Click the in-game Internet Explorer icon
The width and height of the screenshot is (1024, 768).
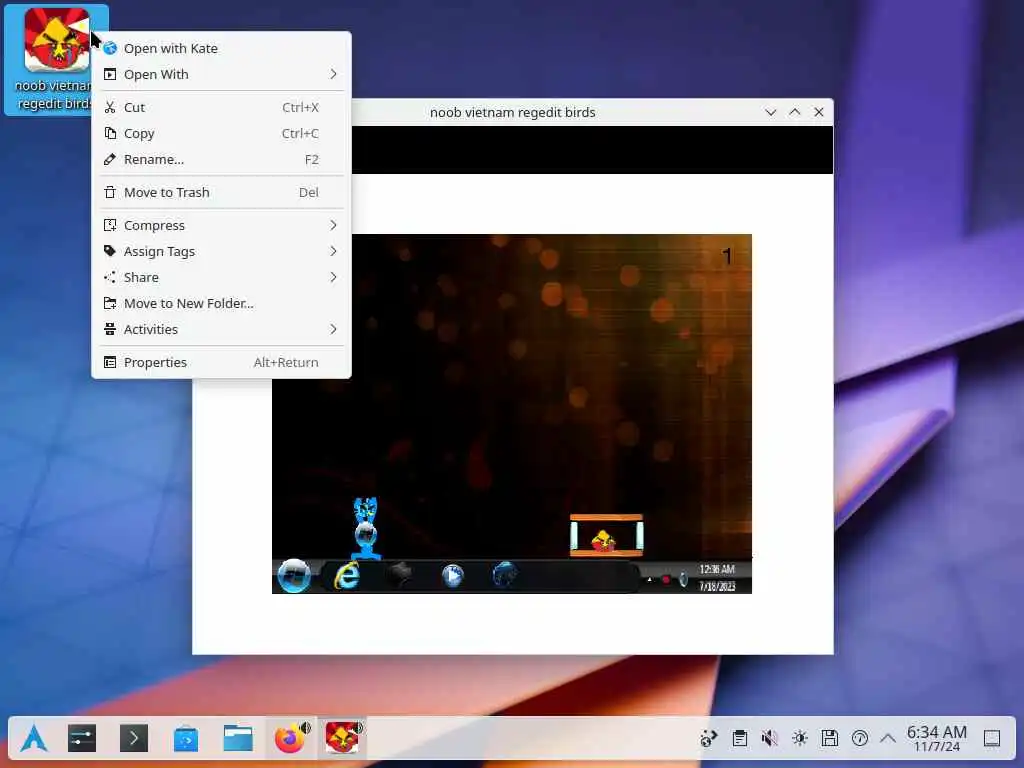347,575
